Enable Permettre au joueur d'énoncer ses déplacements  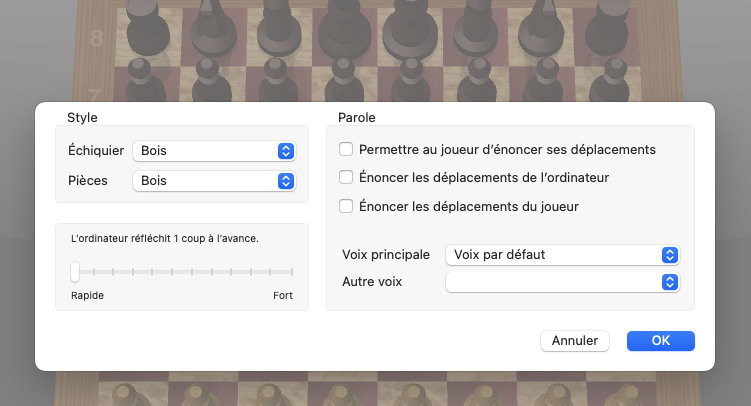pos(346,149)
